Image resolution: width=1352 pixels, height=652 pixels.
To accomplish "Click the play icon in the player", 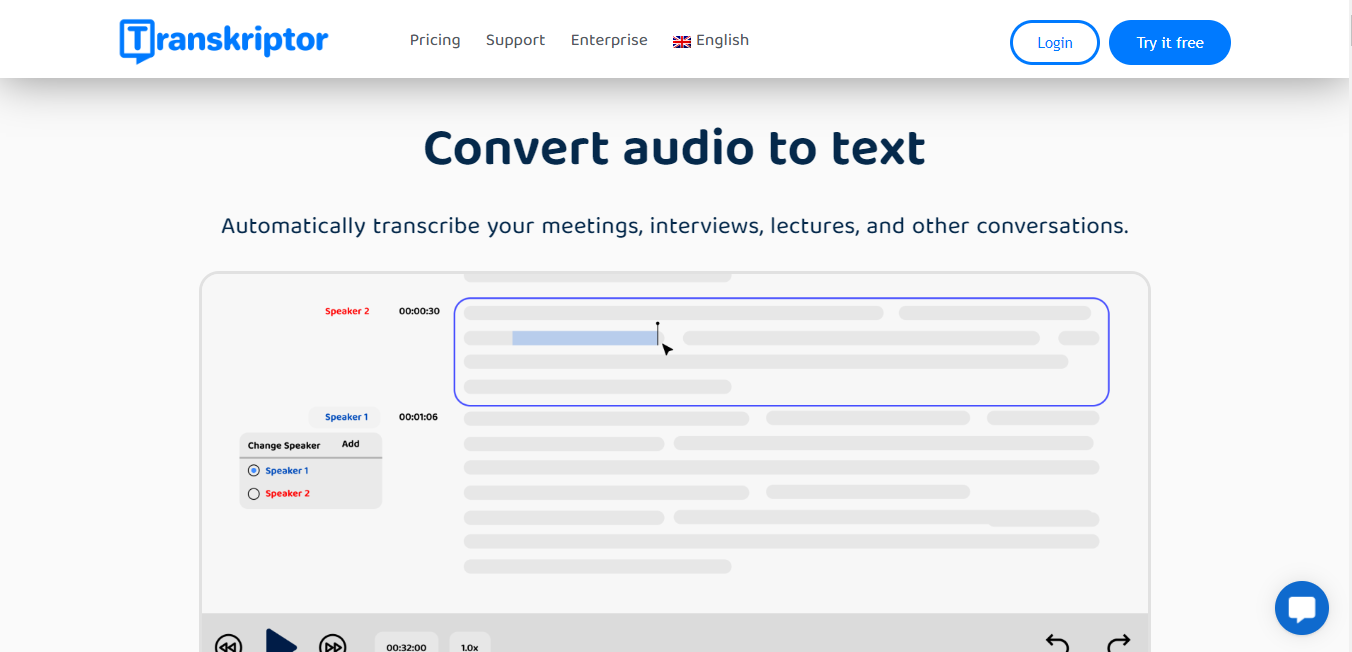I will (281, 641).
